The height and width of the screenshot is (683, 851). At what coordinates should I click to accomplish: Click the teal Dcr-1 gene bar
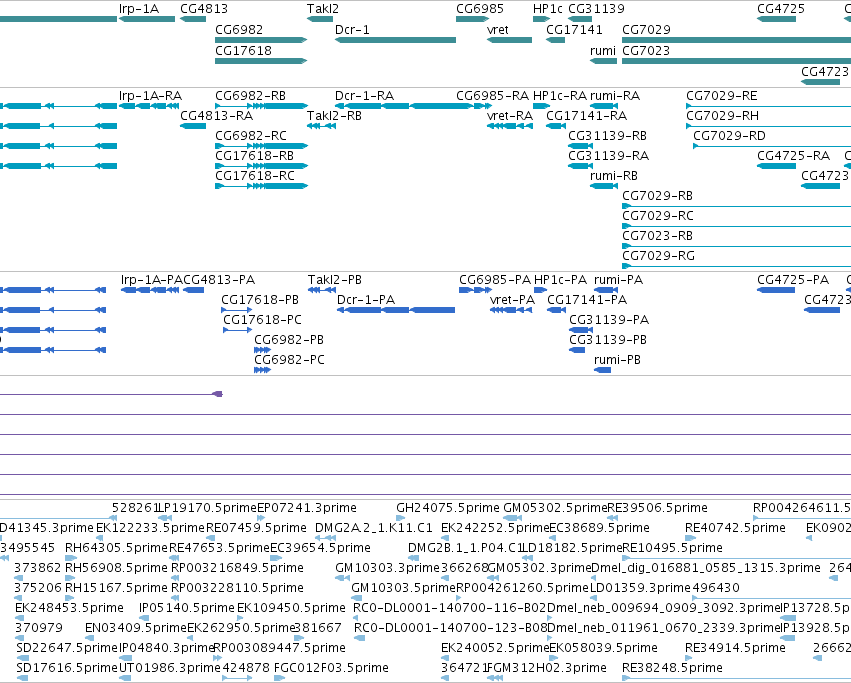tap(396, 40)
